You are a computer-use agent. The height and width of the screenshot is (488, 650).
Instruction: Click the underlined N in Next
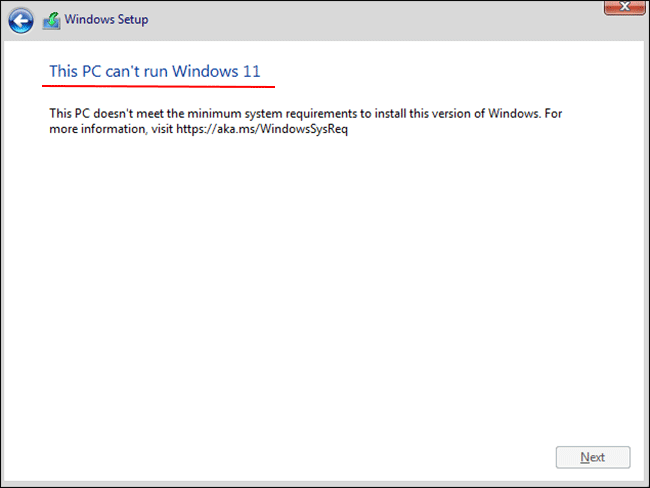(x=584, y=457)
